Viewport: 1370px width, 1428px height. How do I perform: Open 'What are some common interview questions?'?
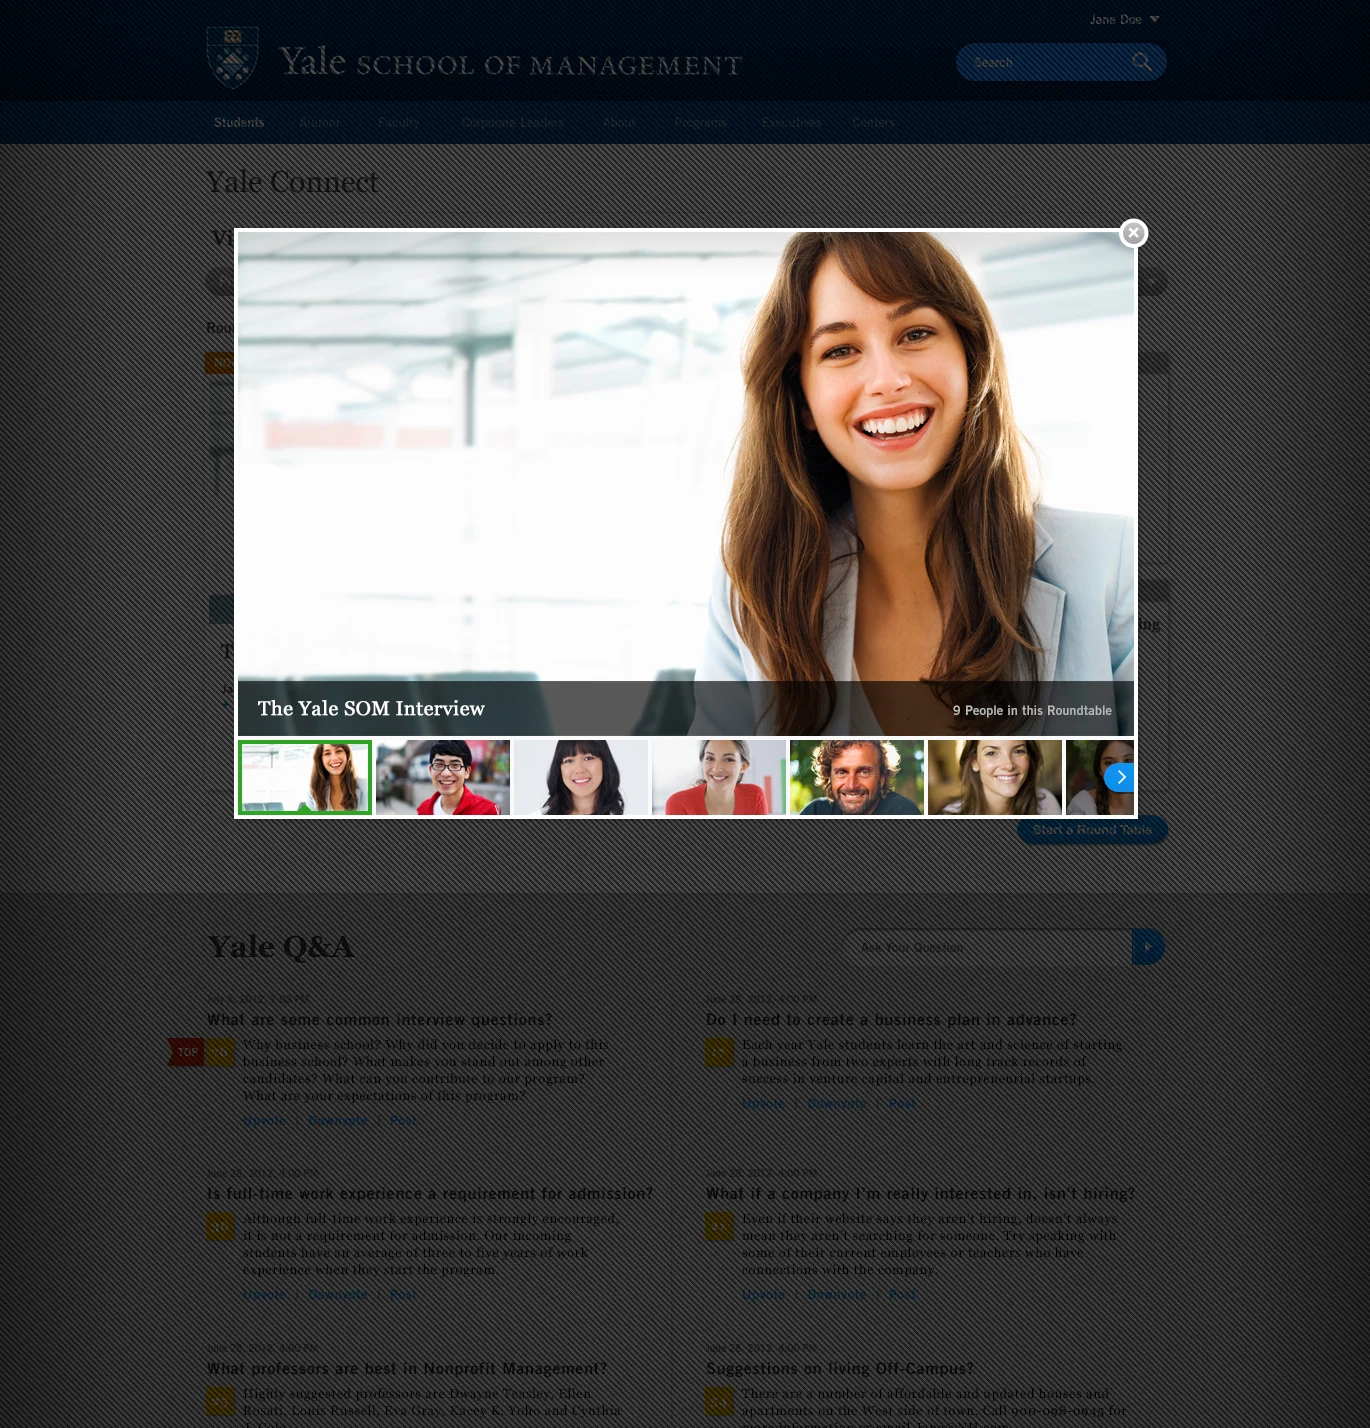(x=379, y=1020)
